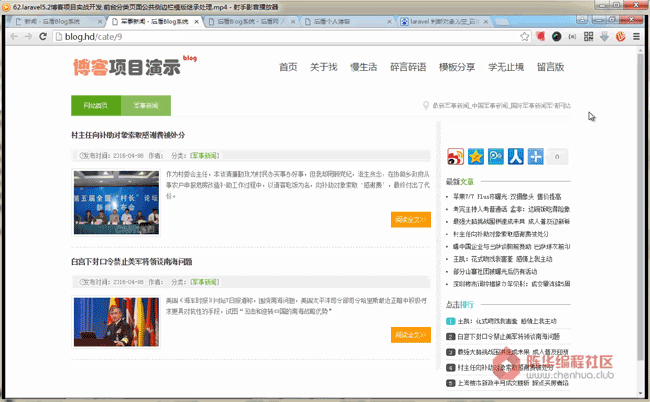Close the 后盾个人博客 browser tab
Viewport: 650px width, 402px height.
389,22
